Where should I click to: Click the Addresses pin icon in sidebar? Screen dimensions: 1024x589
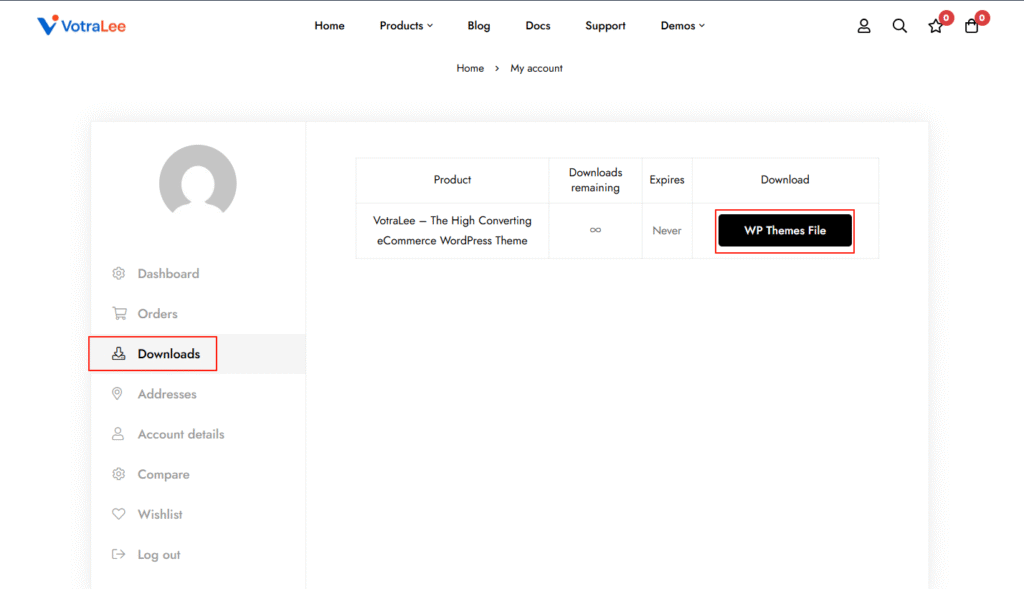click(x=117, y=393)
